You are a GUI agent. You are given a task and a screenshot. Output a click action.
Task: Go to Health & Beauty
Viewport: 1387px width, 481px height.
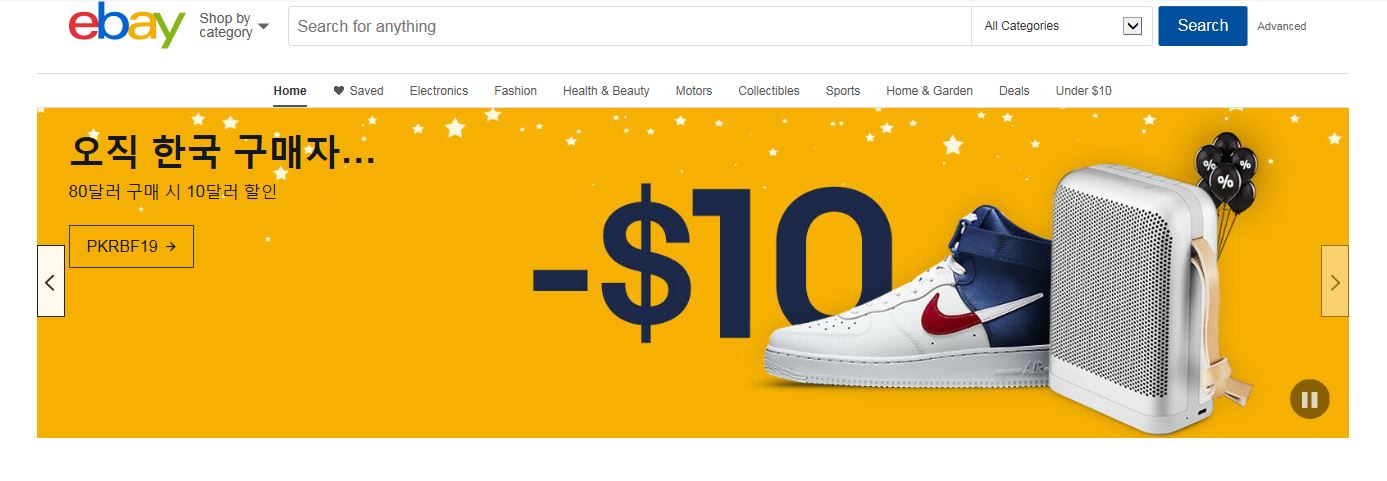[606, 91]
